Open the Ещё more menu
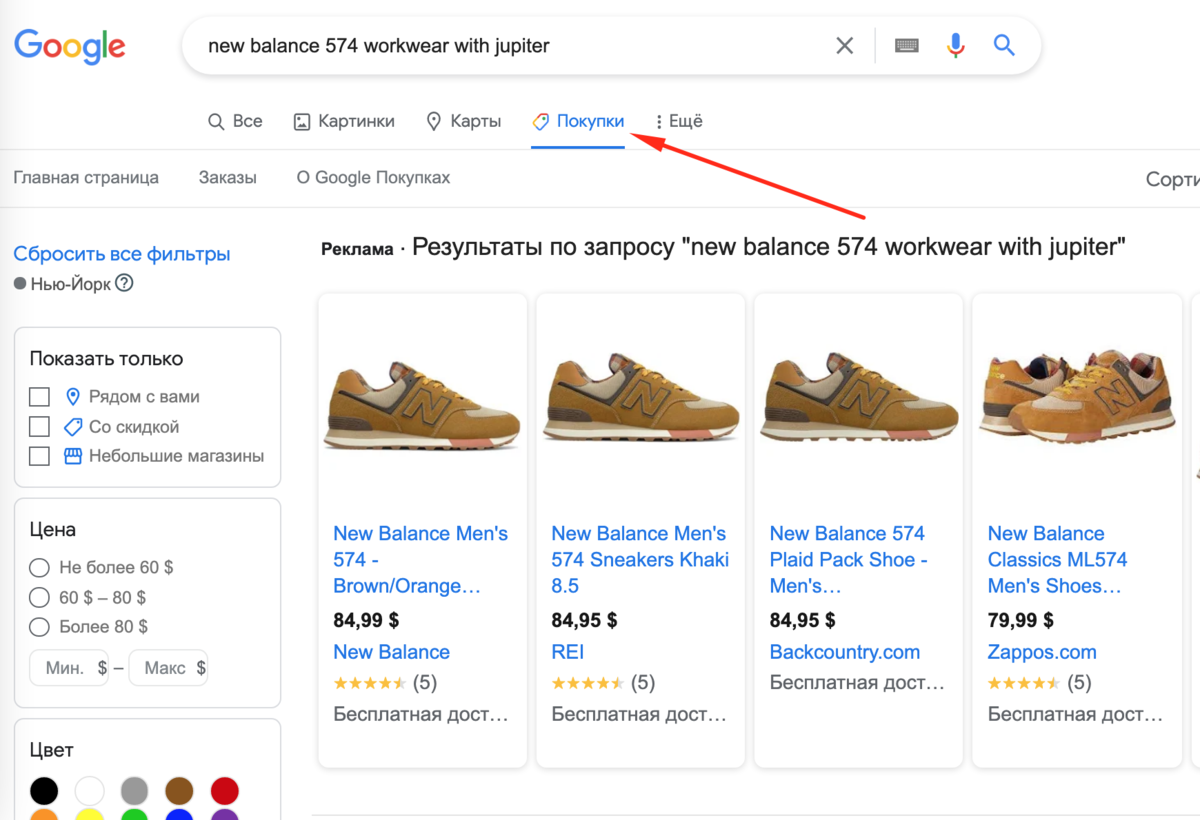 point(679,121)
